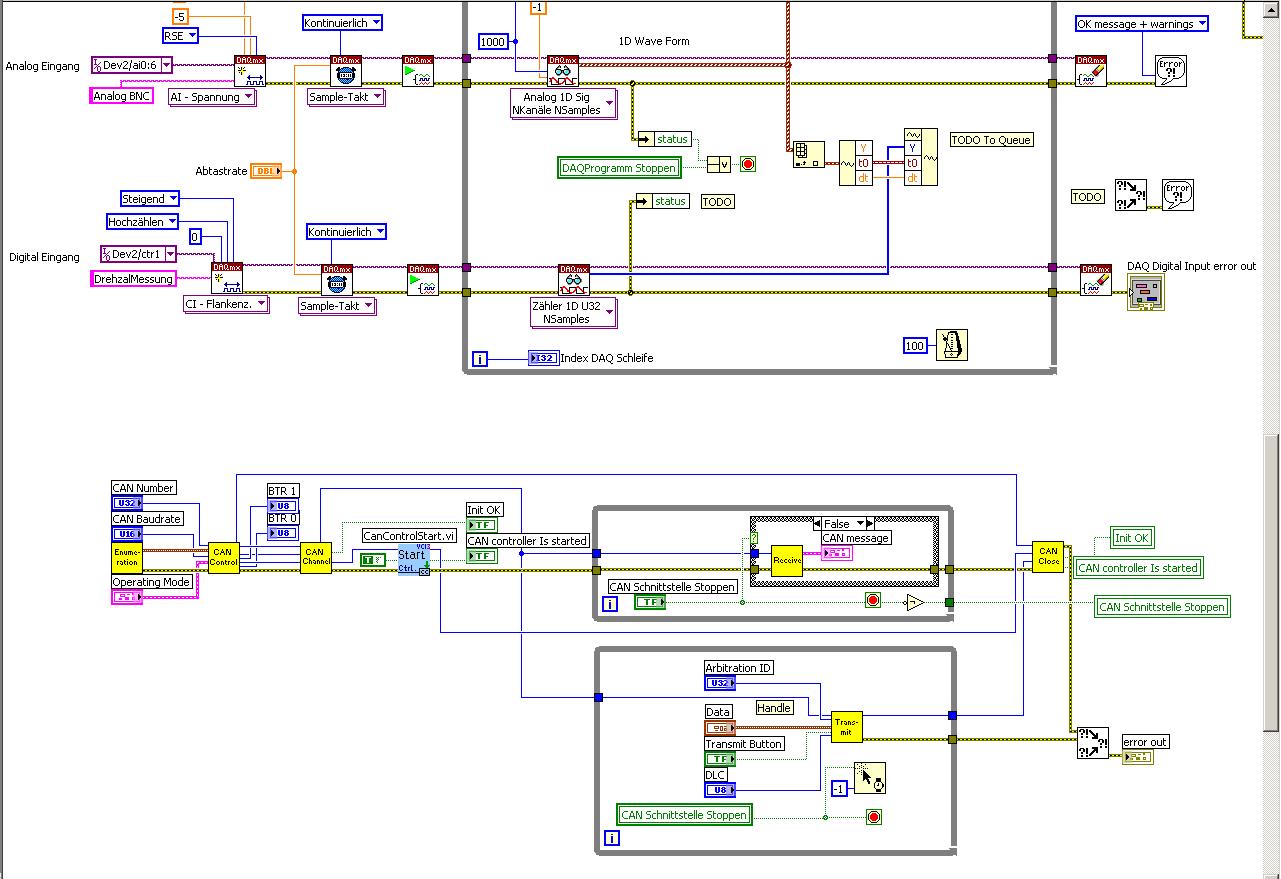Click the vertical scrollbar thumb at the right edge

click(1272, 582)
